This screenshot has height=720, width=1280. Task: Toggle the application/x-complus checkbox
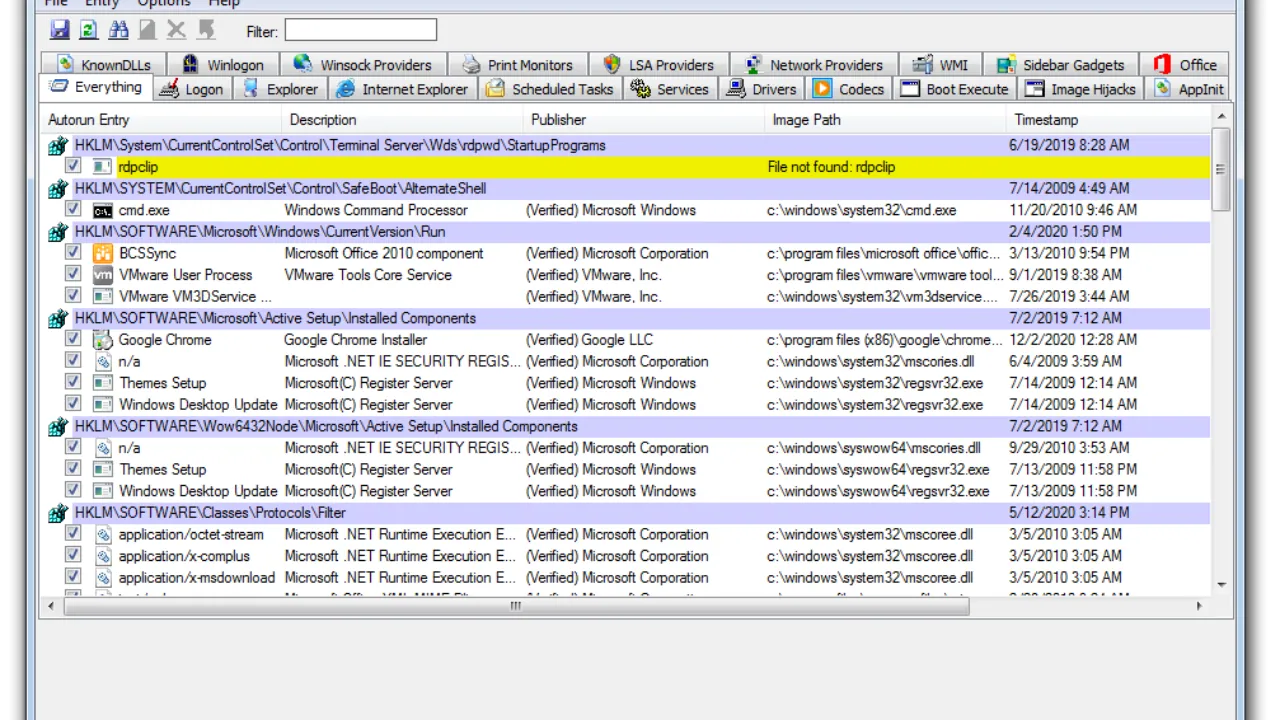tap(73, 555)
